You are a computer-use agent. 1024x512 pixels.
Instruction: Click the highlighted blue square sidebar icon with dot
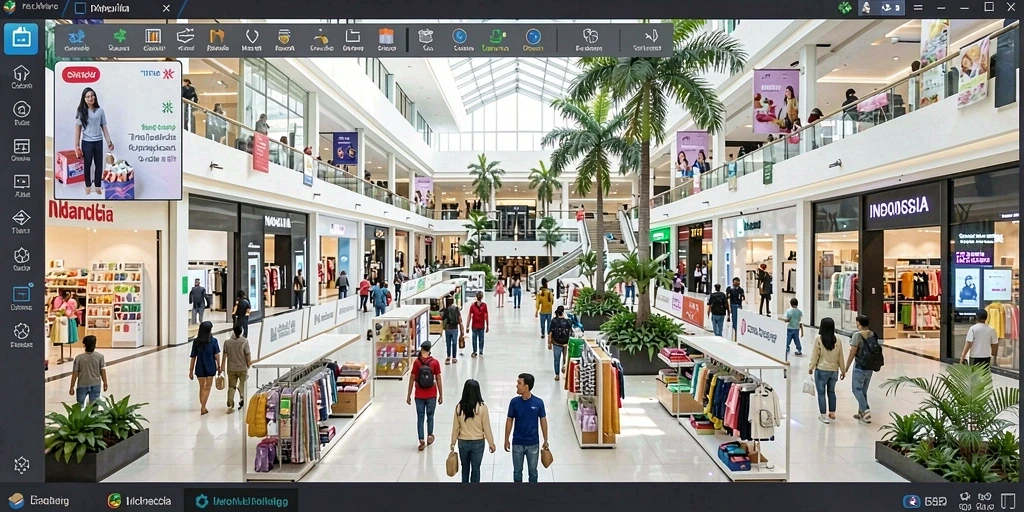coord(22,294)
